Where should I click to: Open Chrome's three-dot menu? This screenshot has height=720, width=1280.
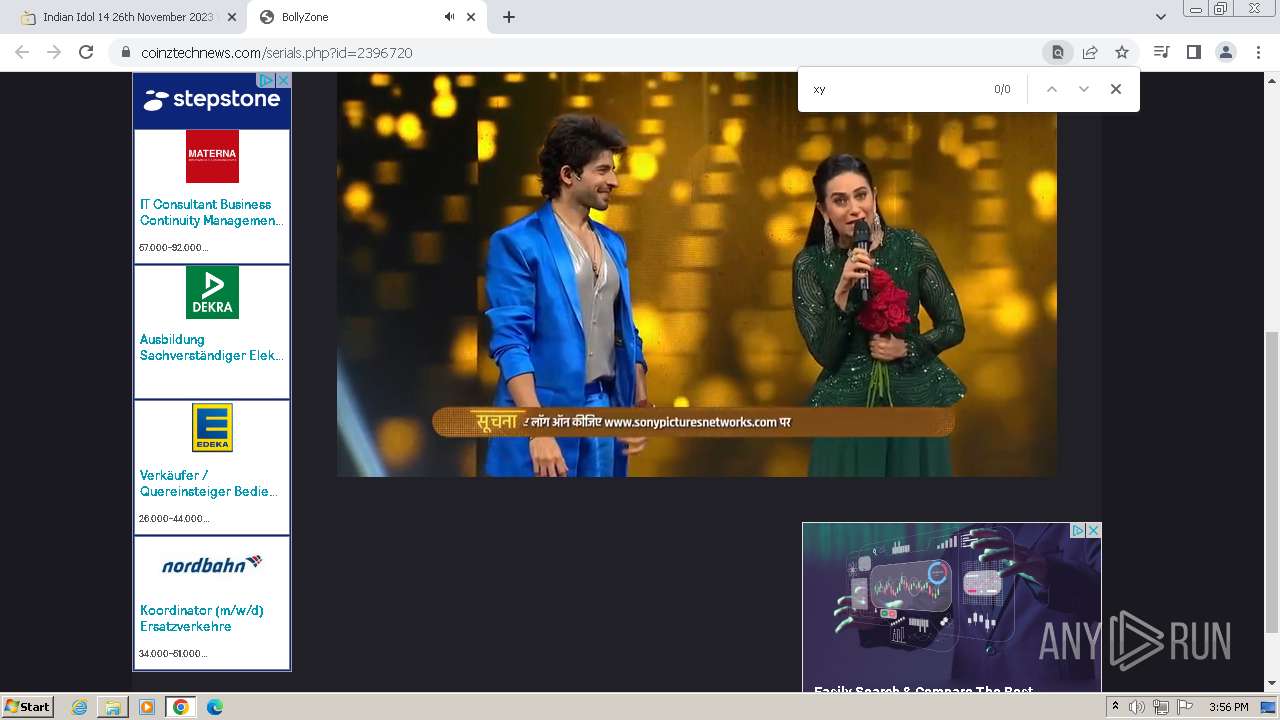pos(1258,52)
